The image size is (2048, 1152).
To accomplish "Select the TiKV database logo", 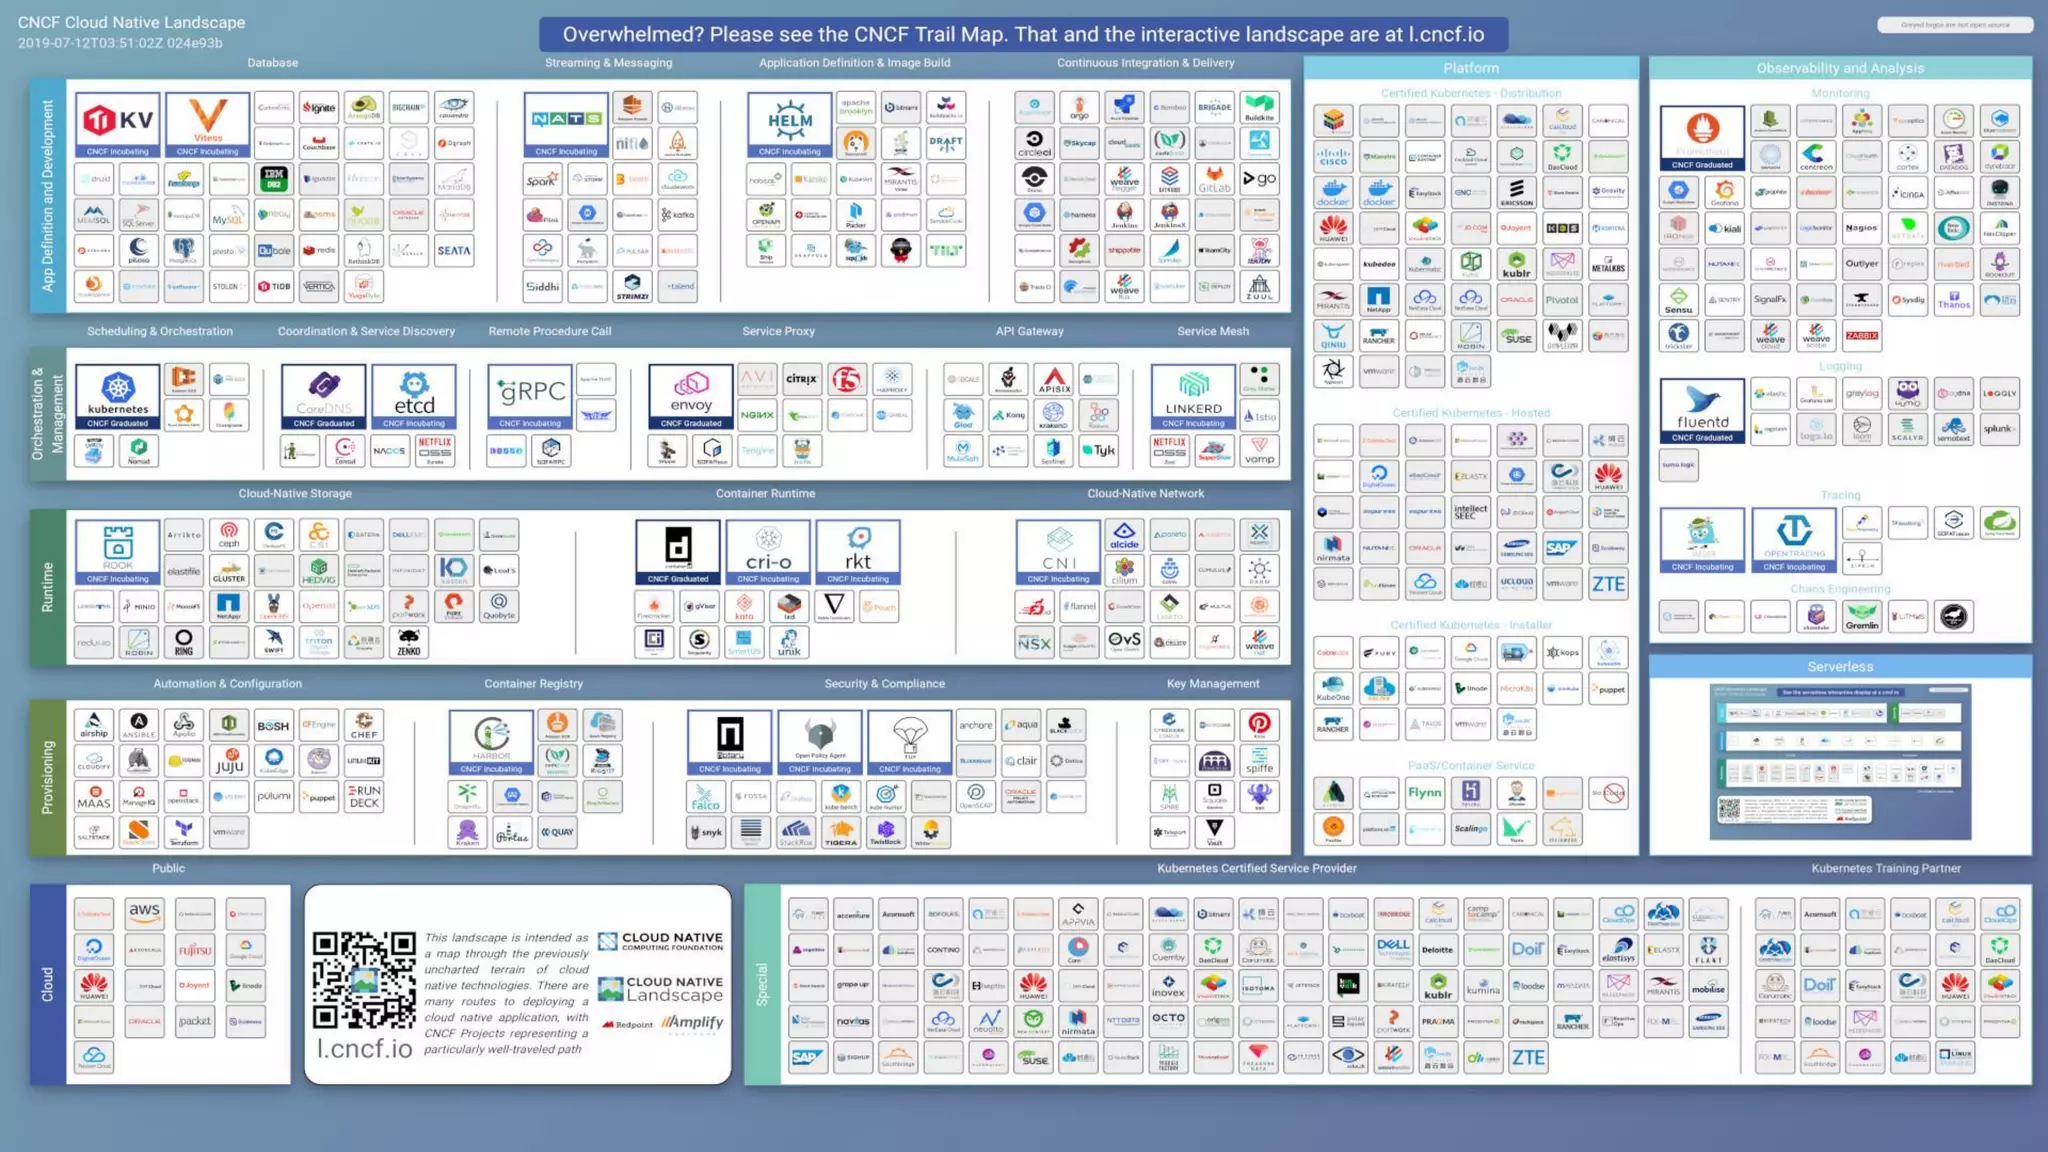I will [x=118, y=124].
